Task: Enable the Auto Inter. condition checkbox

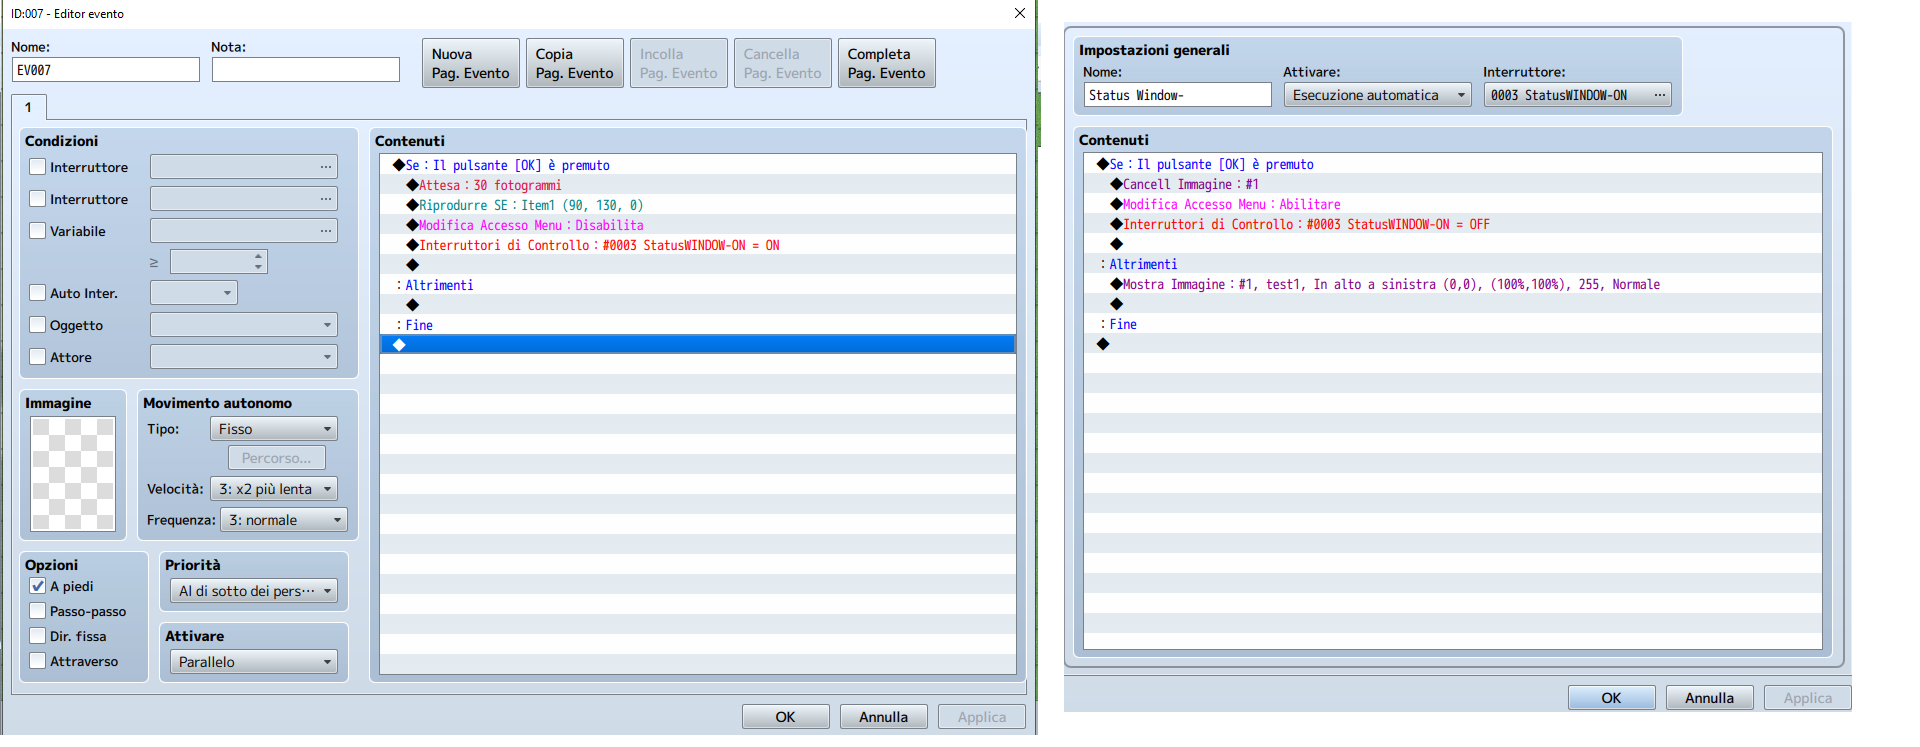Action: [x=38, y=293]
